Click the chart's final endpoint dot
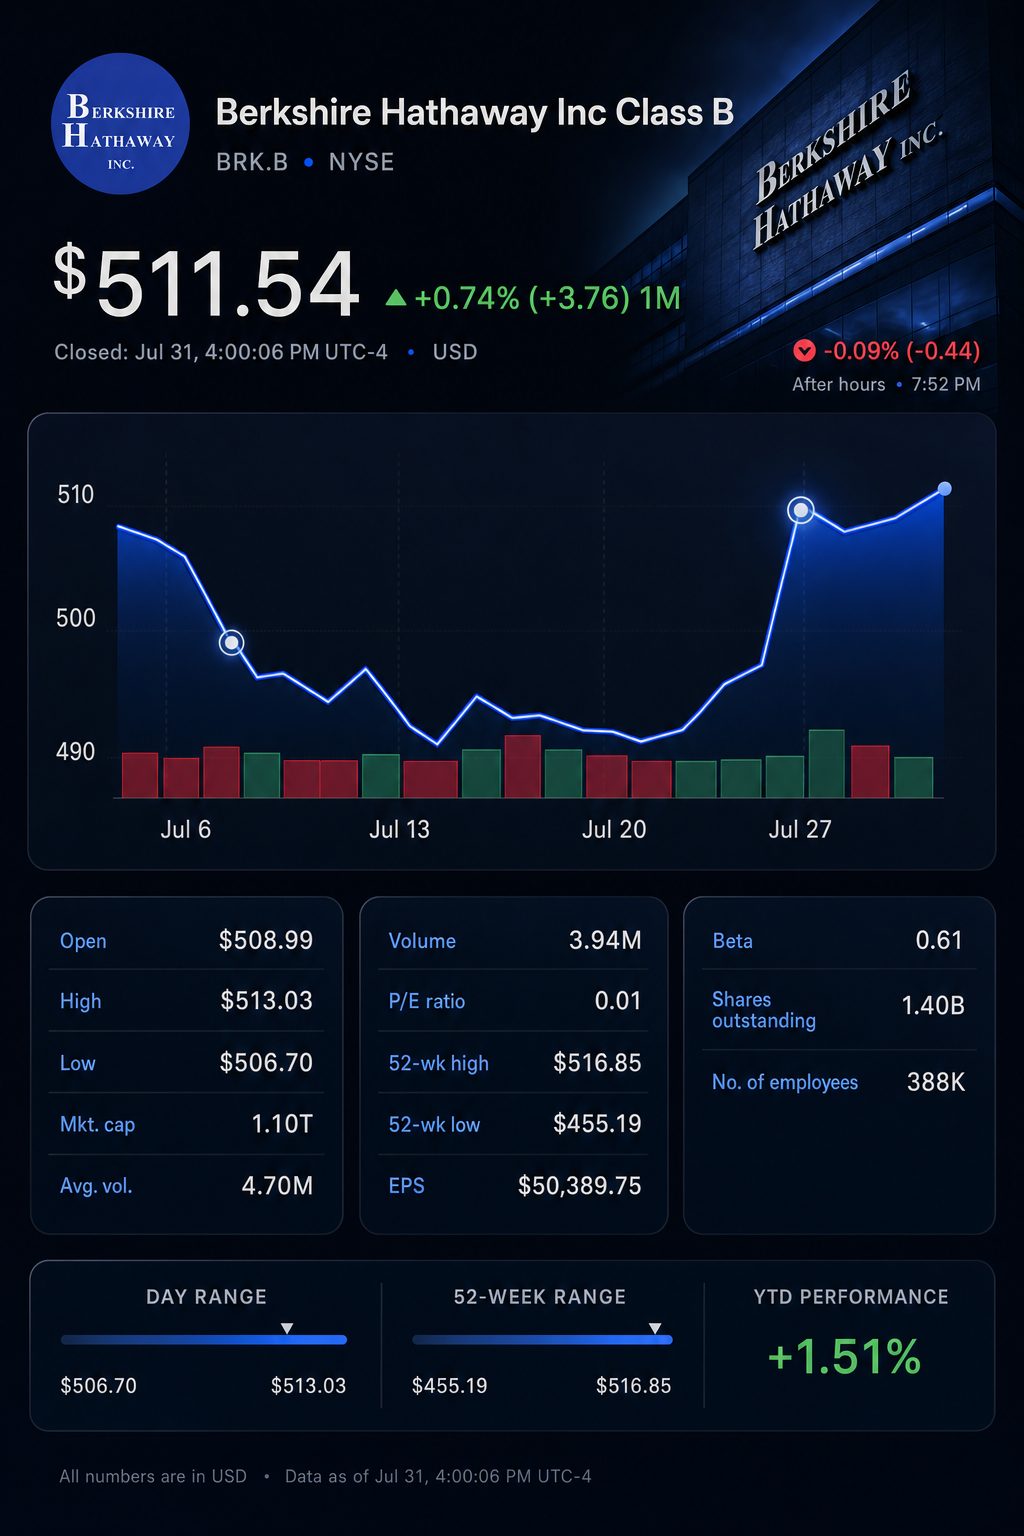 pos(944,489)
